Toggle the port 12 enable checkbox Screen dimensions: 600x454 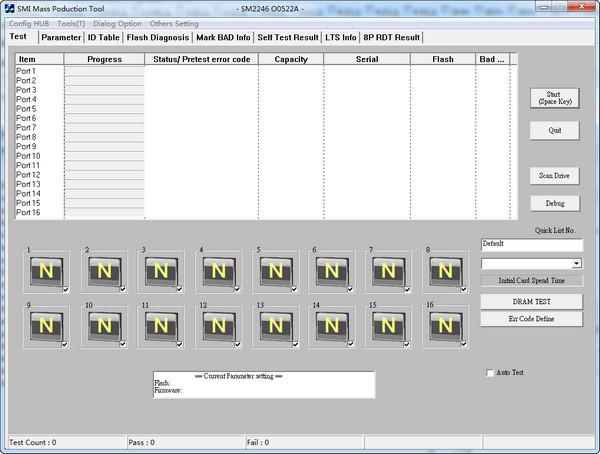[238, 345]
